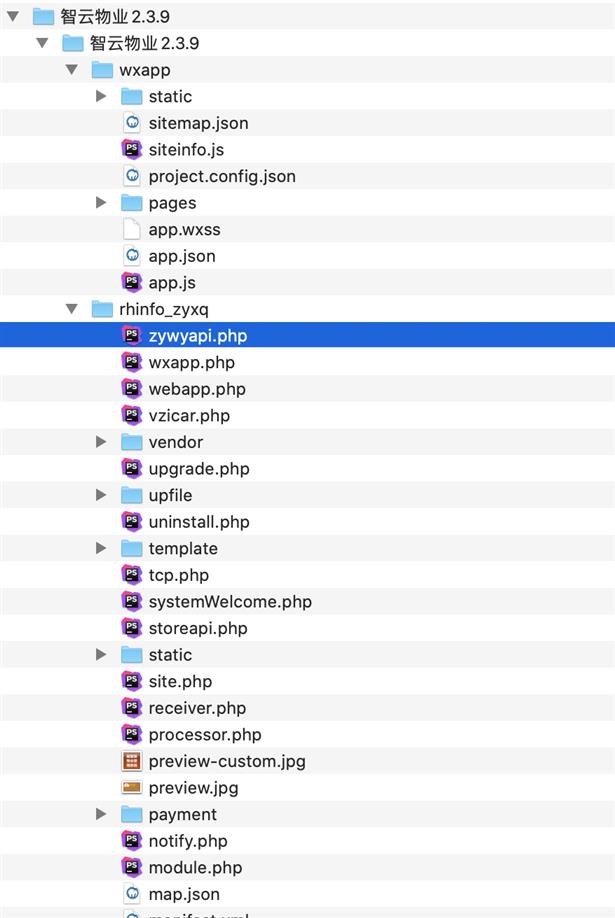This screenshot has width=615, height=918.
Task: Click the PhpStorm icon next to siteinfo.js
Action: pos(131,150)
